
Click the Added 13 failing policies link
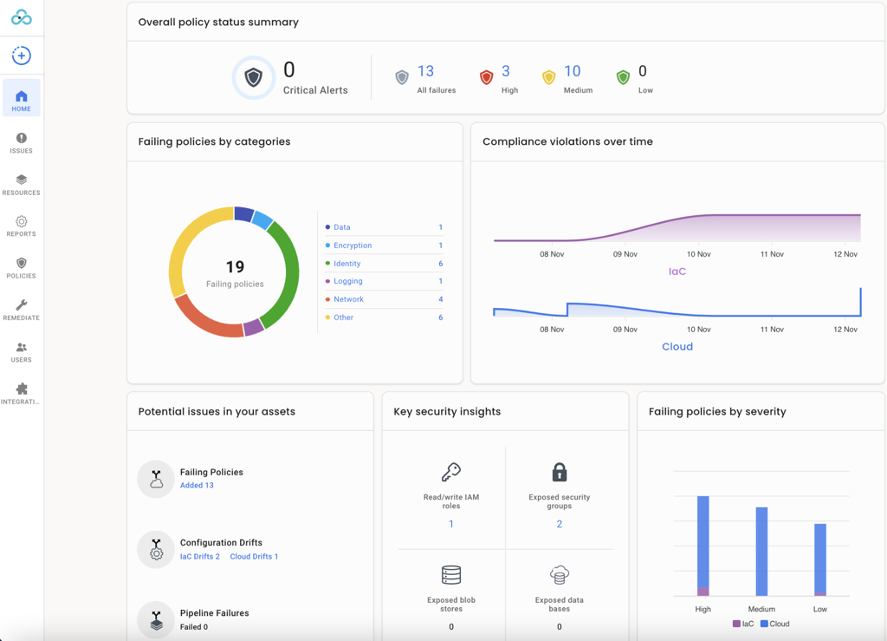[x=197, y=486]
